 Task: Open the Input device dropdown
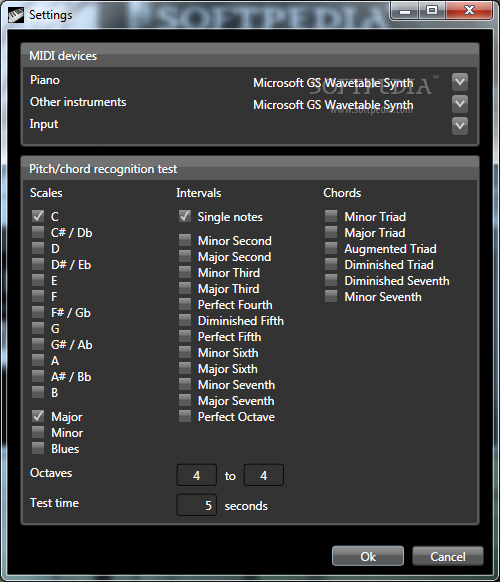[x=460, y=126]
